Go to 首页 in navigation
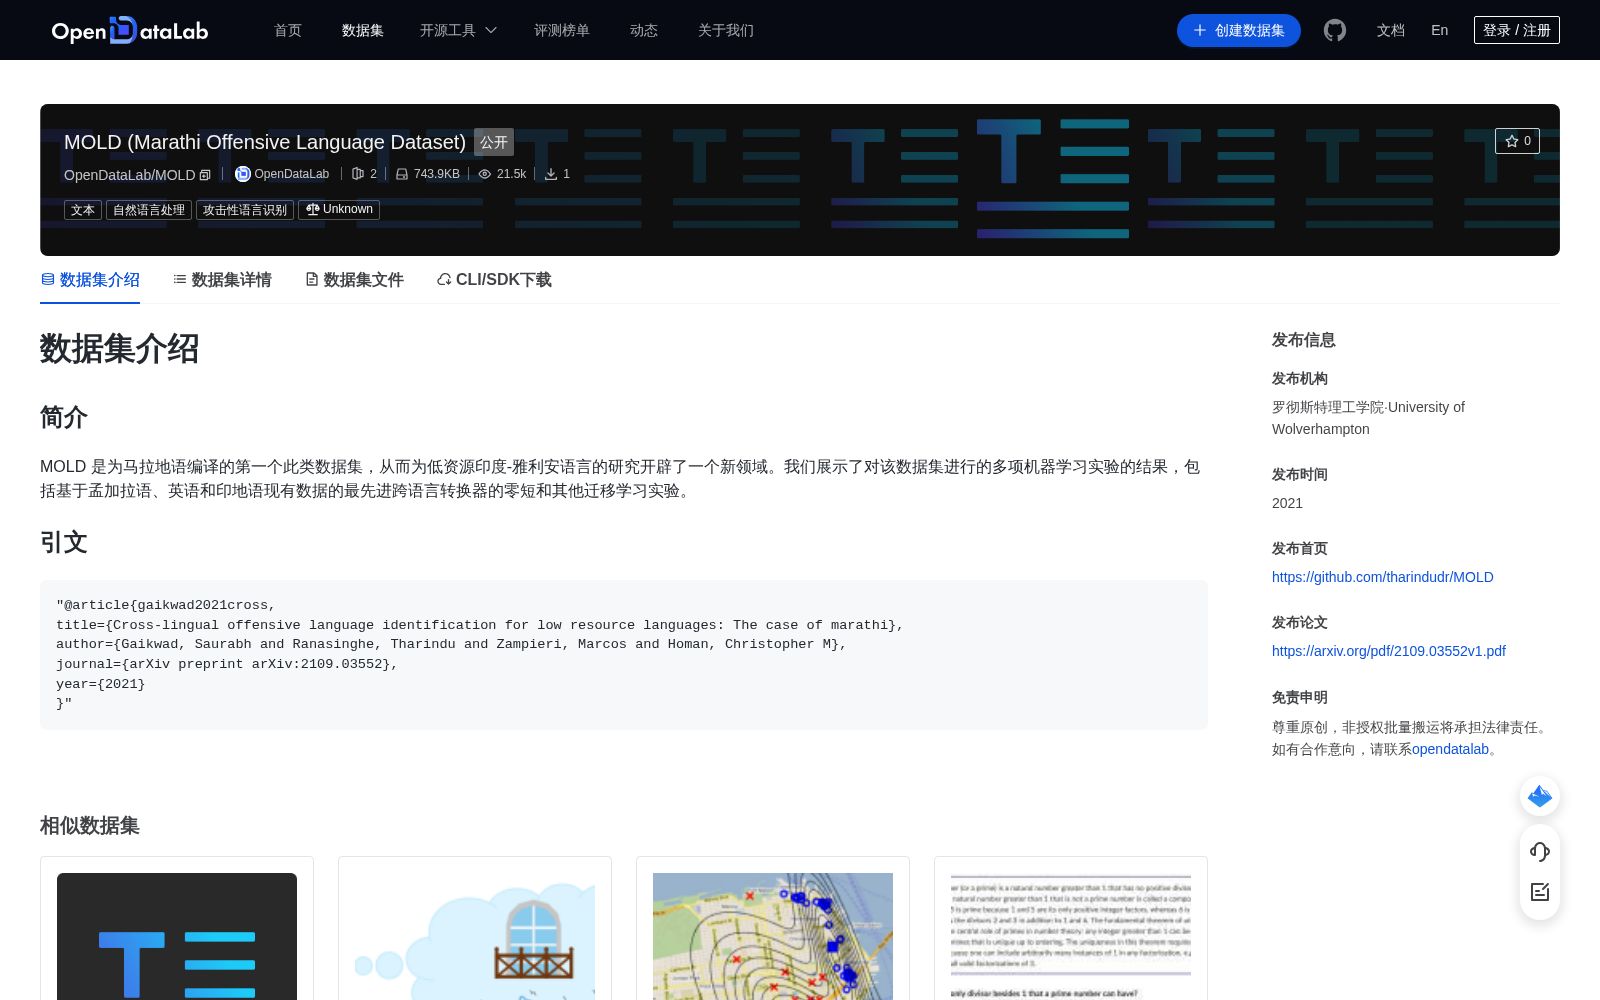Viewport: 1600px width, 1000px height. click(288, 30)
